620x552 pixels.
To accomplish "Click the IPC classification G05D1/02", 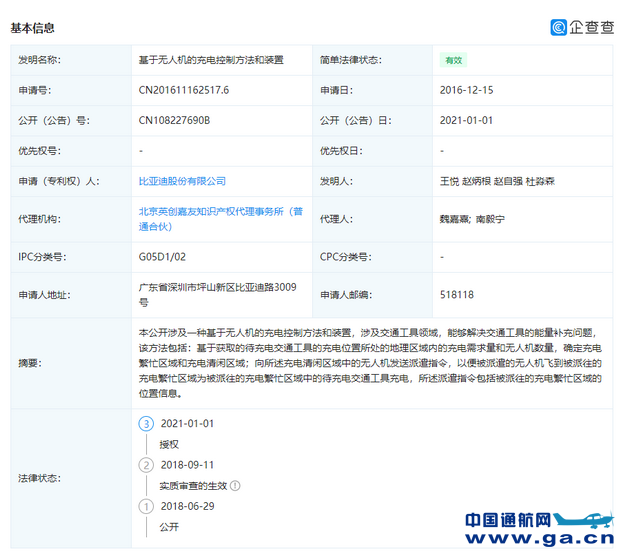I will click(x=163, y=256).
